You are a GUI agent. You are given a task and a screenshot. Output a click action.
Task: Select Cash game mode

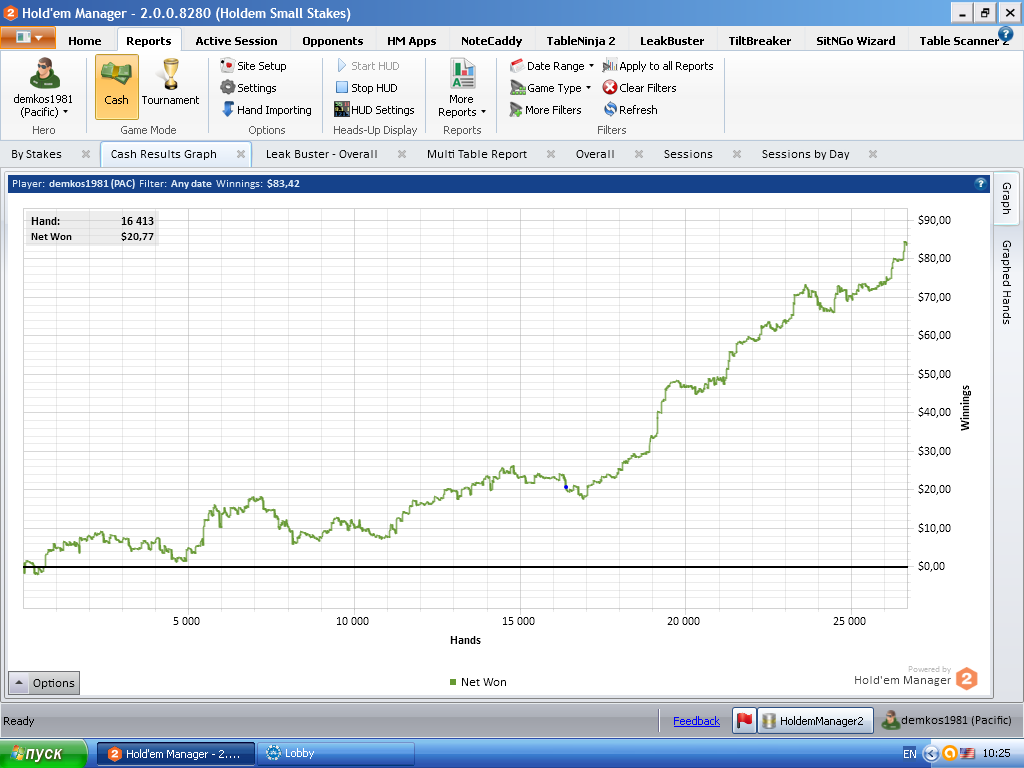[x=117, y=86]
